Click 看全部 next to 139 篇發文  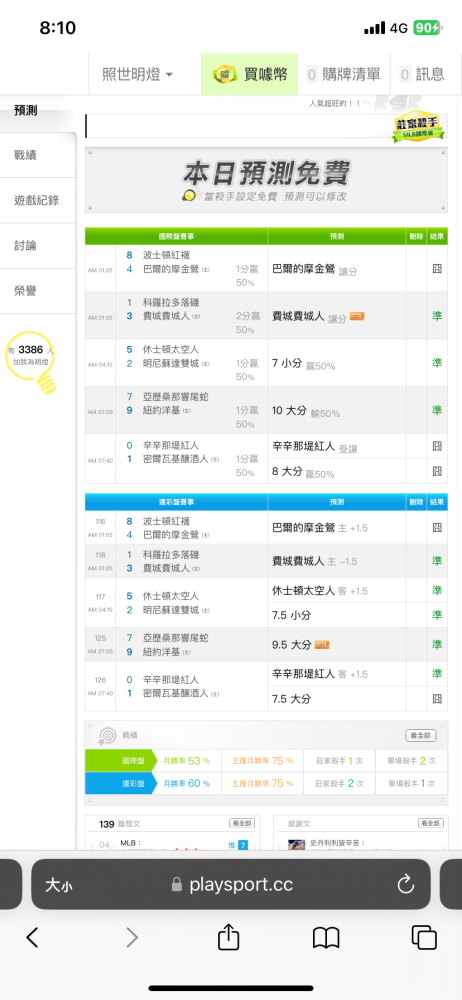(242, 823)
